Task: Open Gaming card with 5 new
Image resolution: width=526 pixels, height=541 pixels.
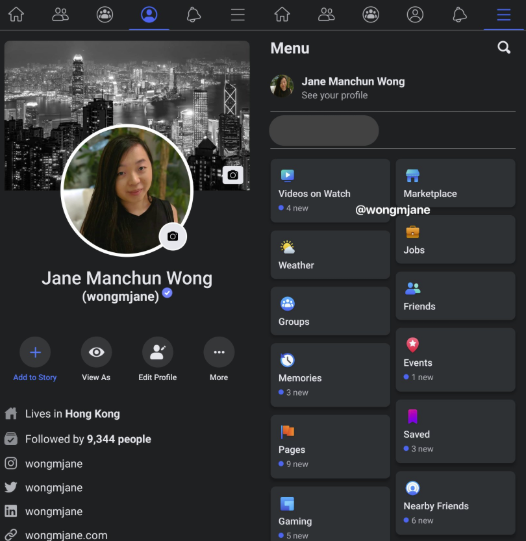Action: coord(330,514)
